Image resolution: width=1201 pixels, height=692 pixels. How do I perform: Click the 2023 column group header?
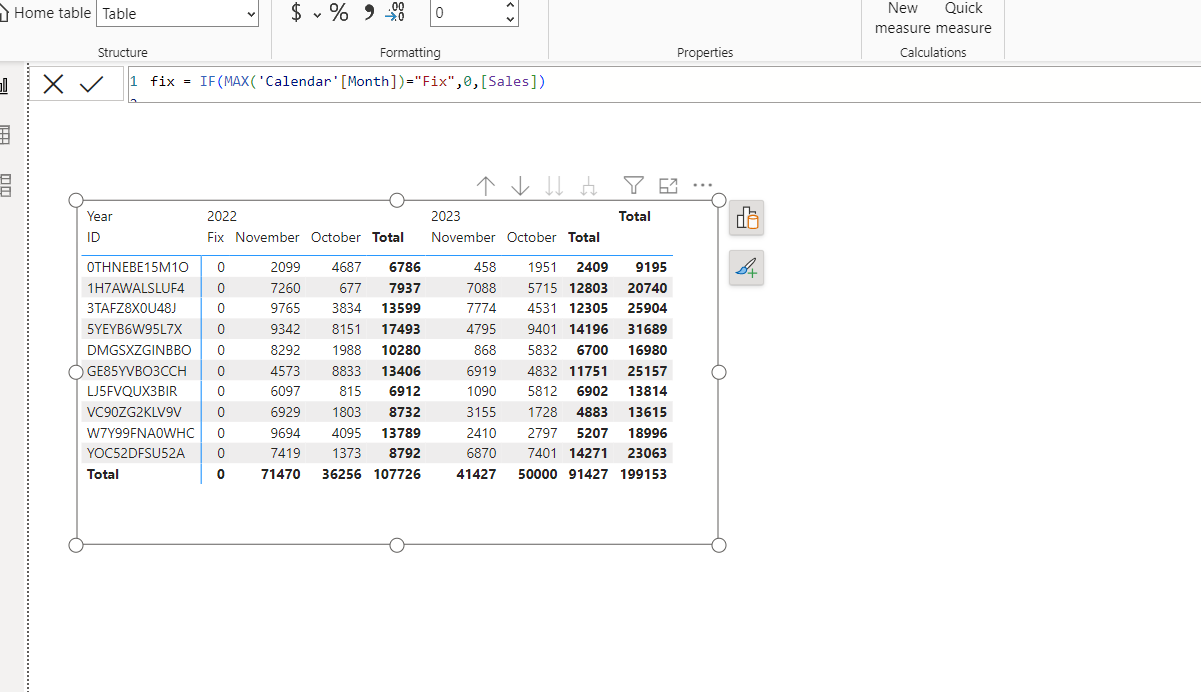click(x=446, y=216)
